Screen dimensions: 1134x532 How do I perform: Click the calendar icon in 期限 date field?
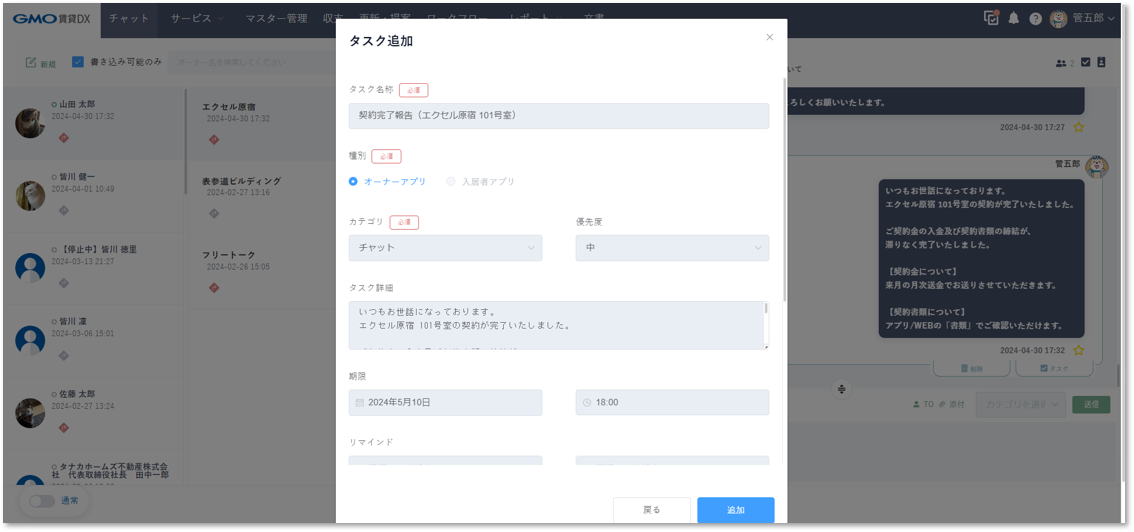click(360, 402)
